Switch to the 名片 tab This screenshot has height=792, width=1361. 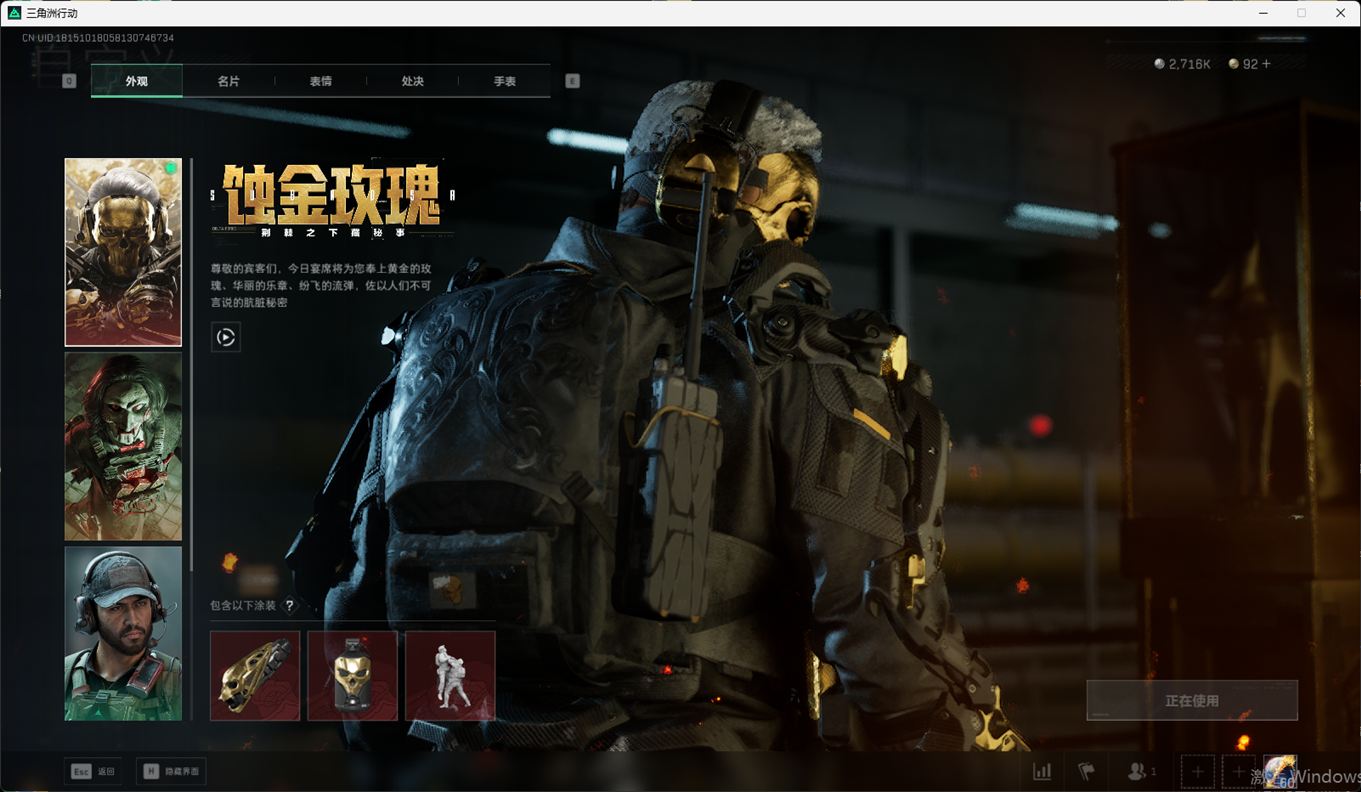(x=229, y=81)
